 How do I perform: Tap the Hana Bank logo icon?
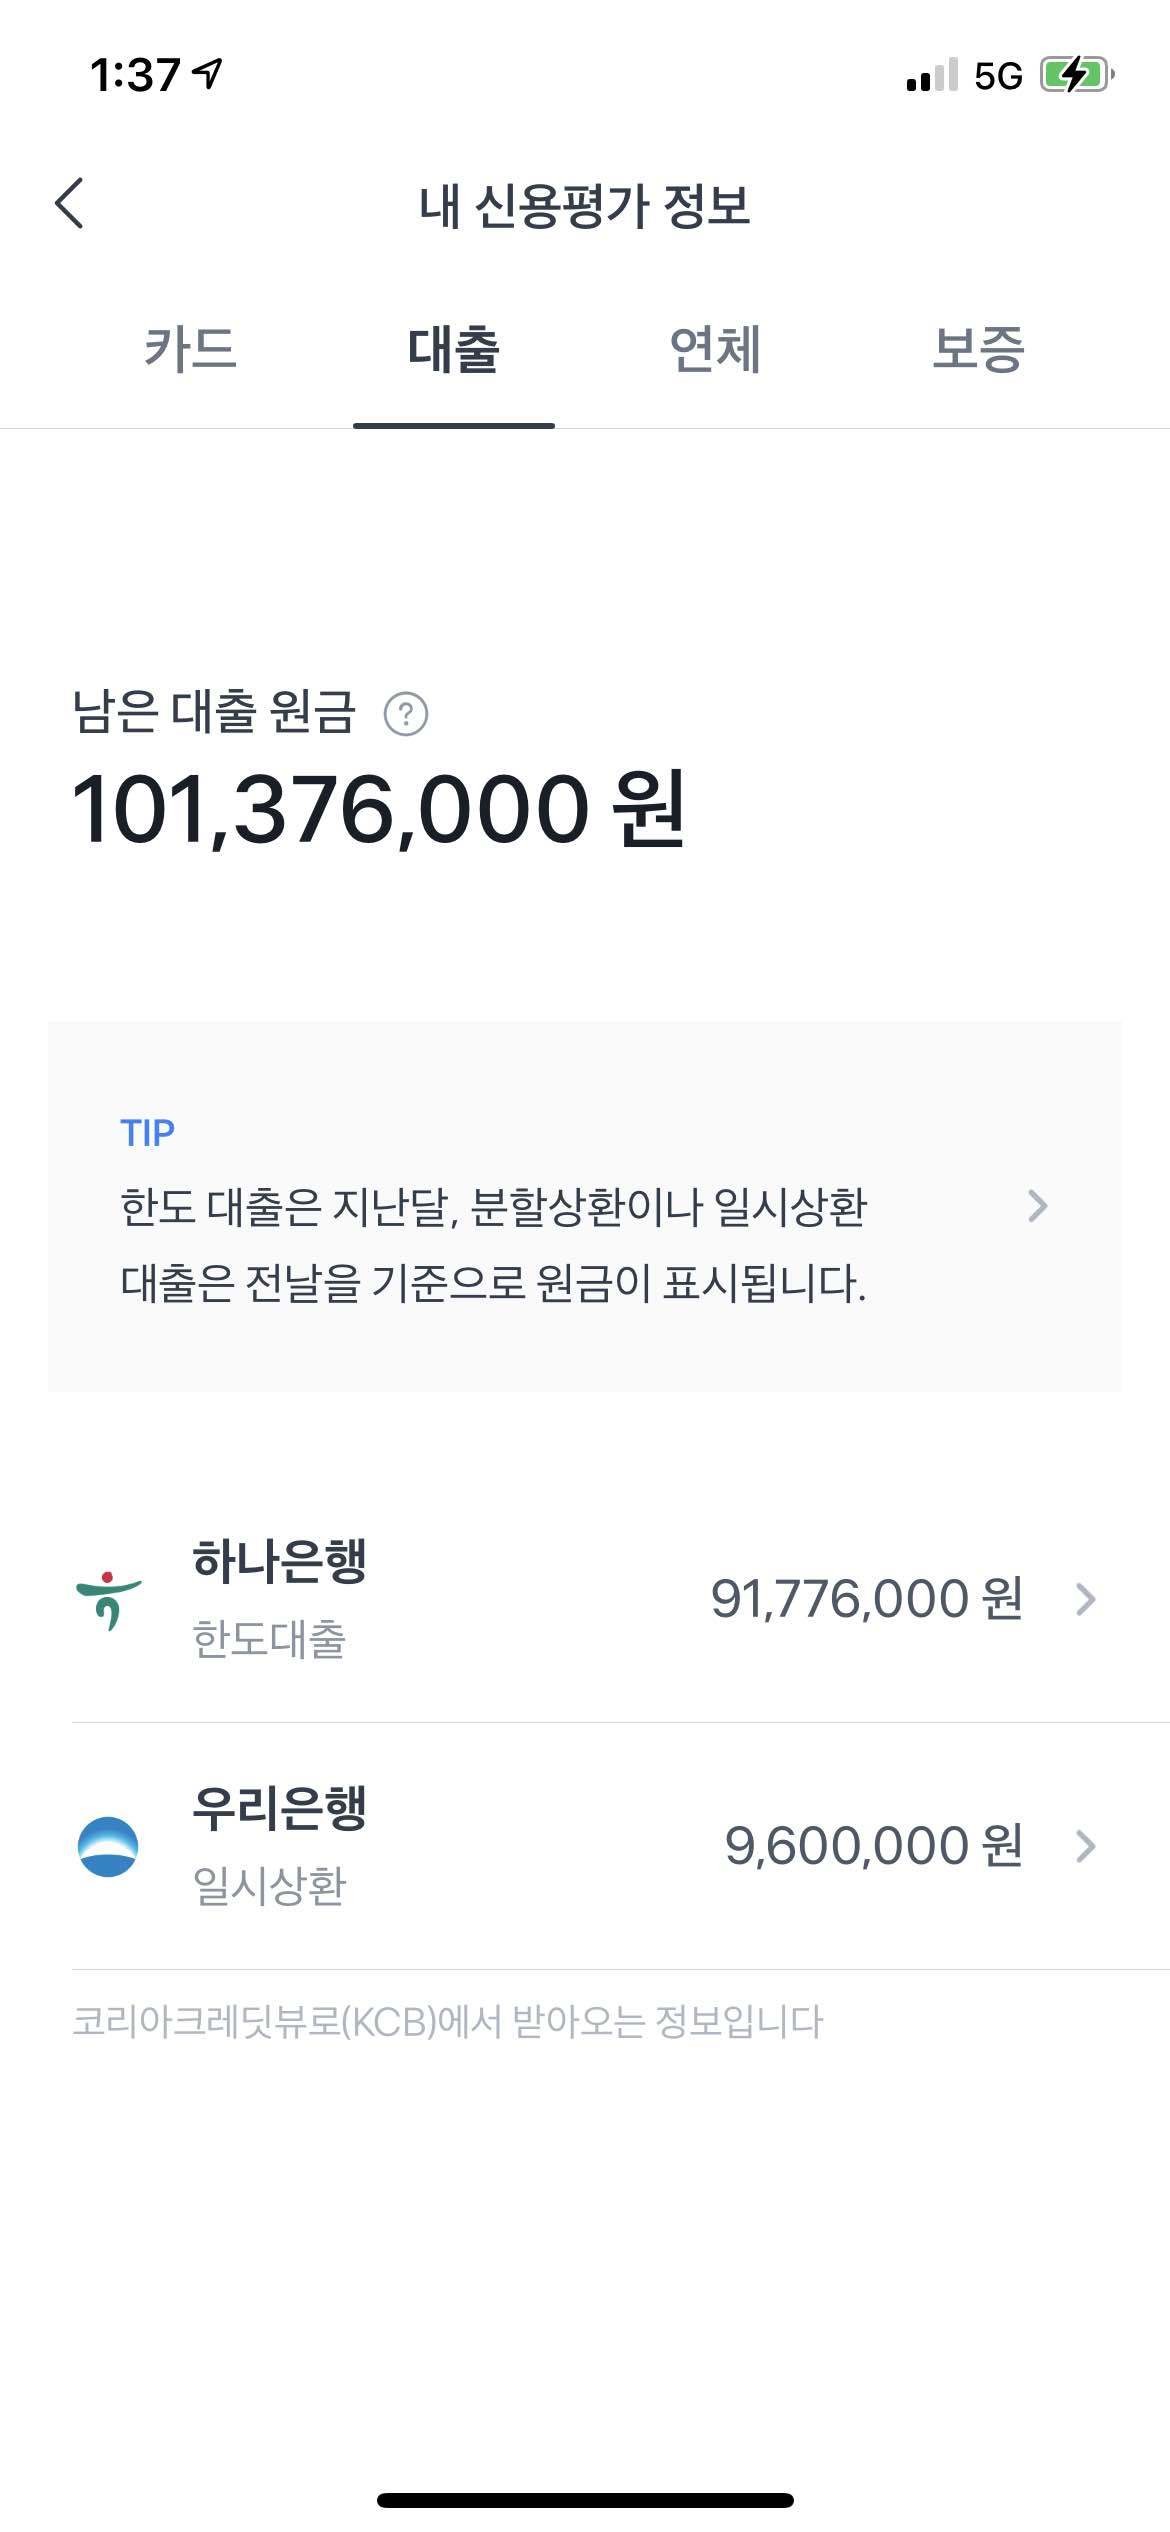pyautogui.click(x=108, y=1599)
